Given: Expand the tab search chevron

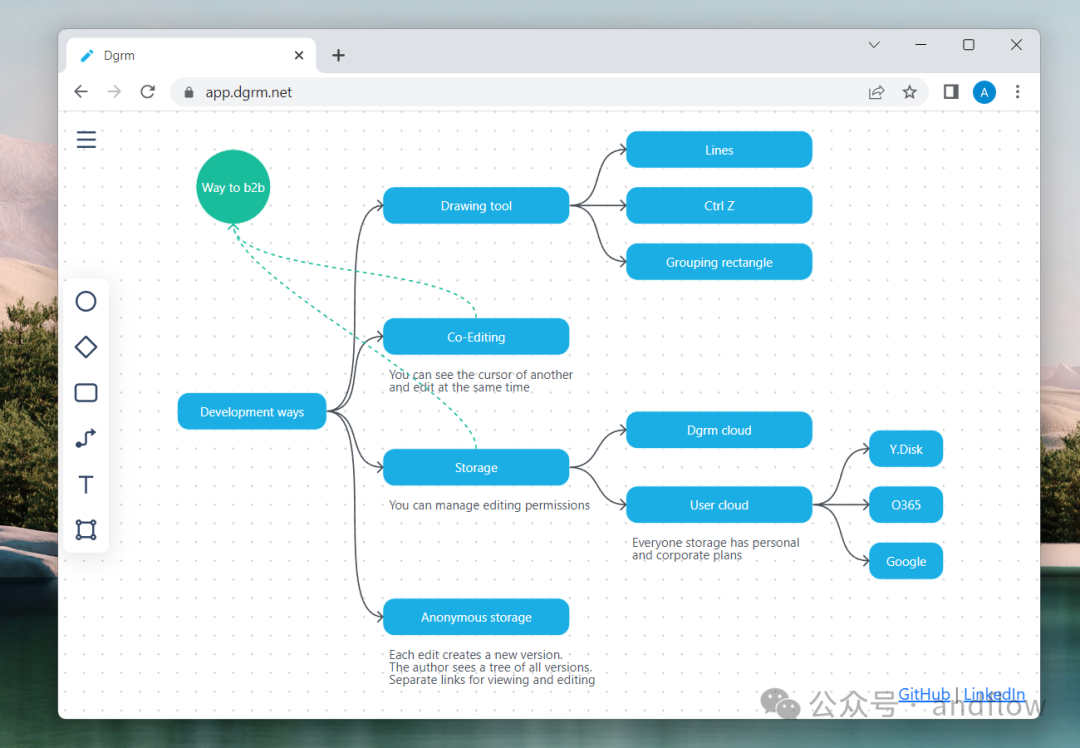Looking at the screenshot, I should tap(874, 45).
